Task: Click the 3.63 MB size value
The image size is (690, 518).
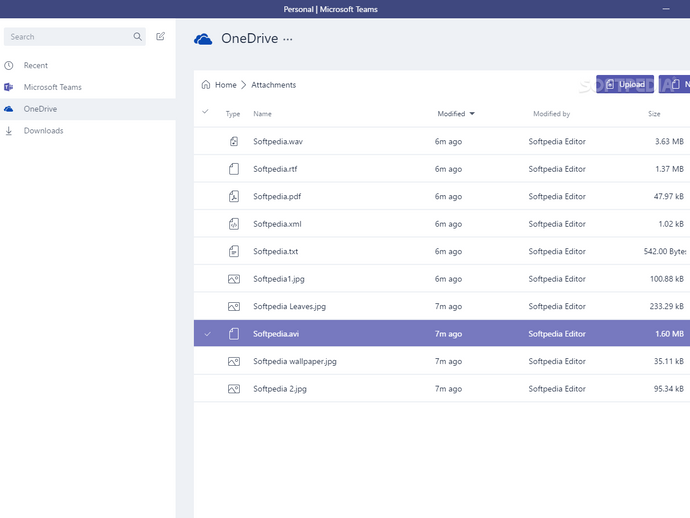Action: [669, 141]
